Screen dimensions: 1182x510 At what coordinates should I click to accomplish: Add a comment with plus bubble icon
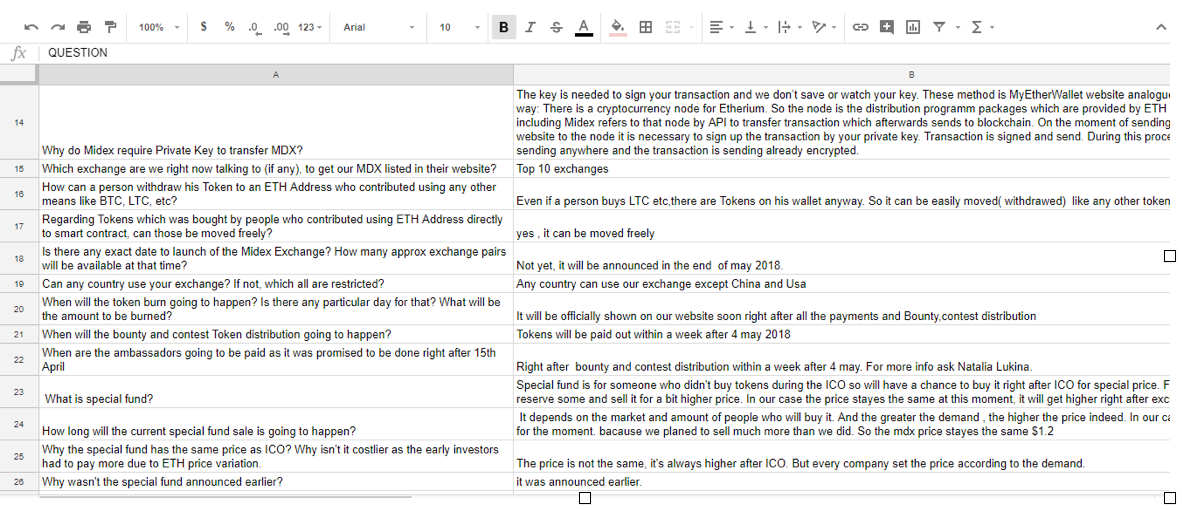pos(886,27)
